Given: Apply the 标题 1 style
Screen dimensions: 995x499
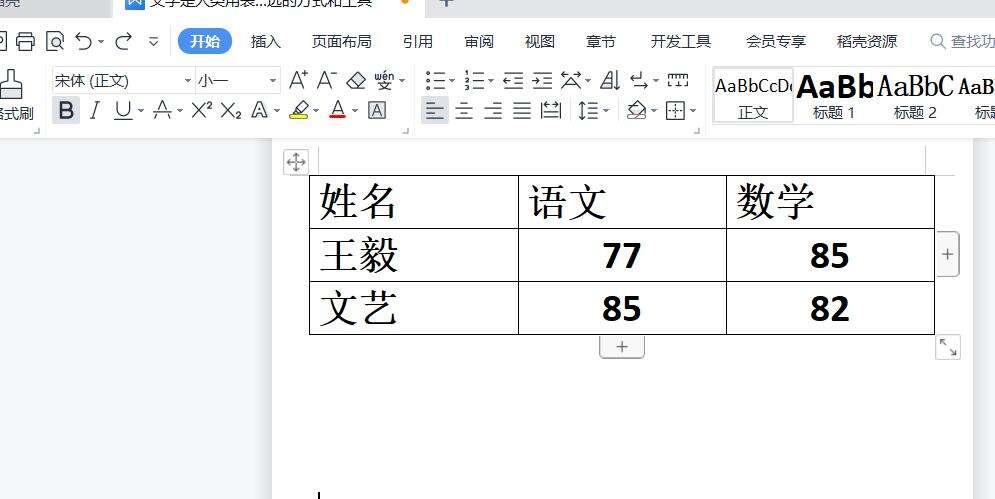Looking at the screenshot, I should (834, 95).
